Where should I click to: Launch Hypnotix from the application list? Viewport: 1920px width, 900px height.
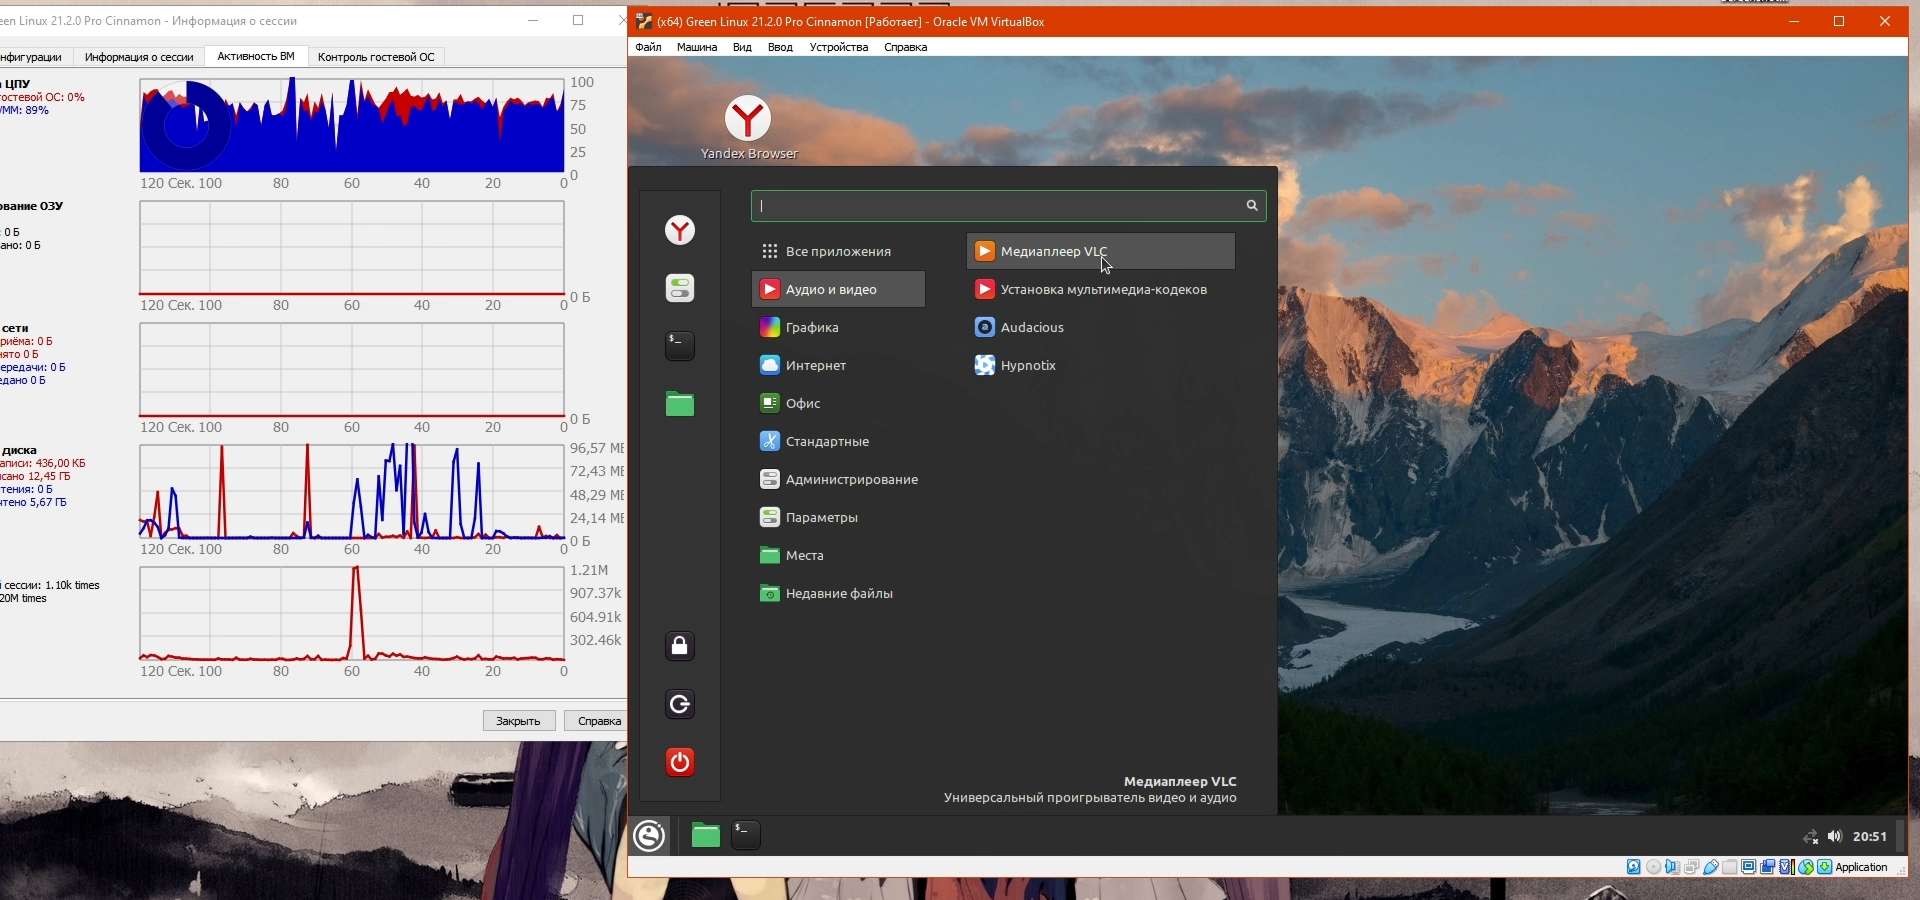pos(1027,366)
